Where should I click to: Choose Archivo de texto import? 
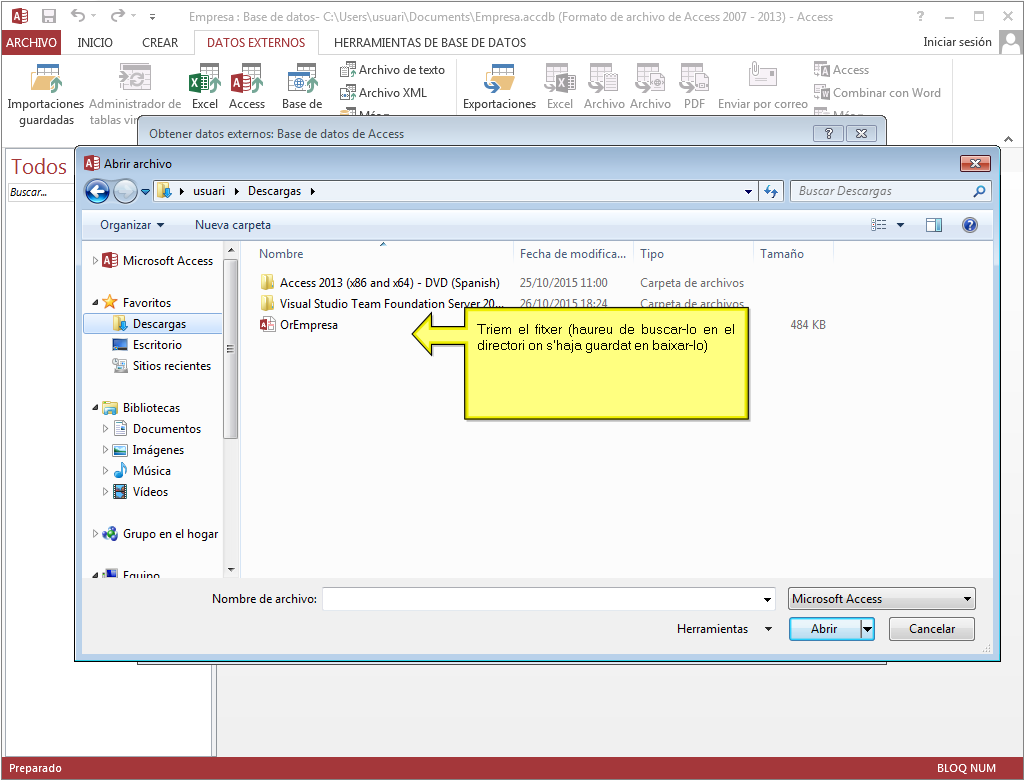(392, 70)
